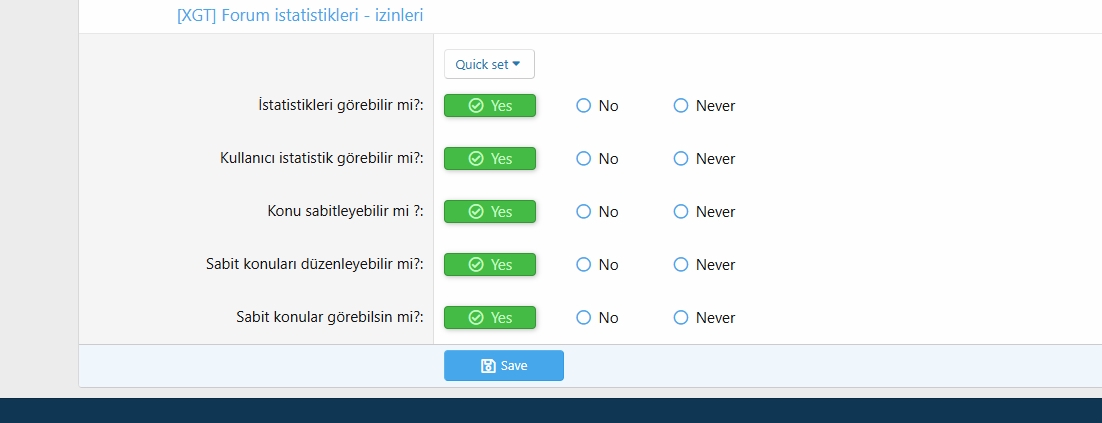This screenshot has width=1102, height=423.
Task: Click the Quick set caret arrow
Action: (517, 64)
